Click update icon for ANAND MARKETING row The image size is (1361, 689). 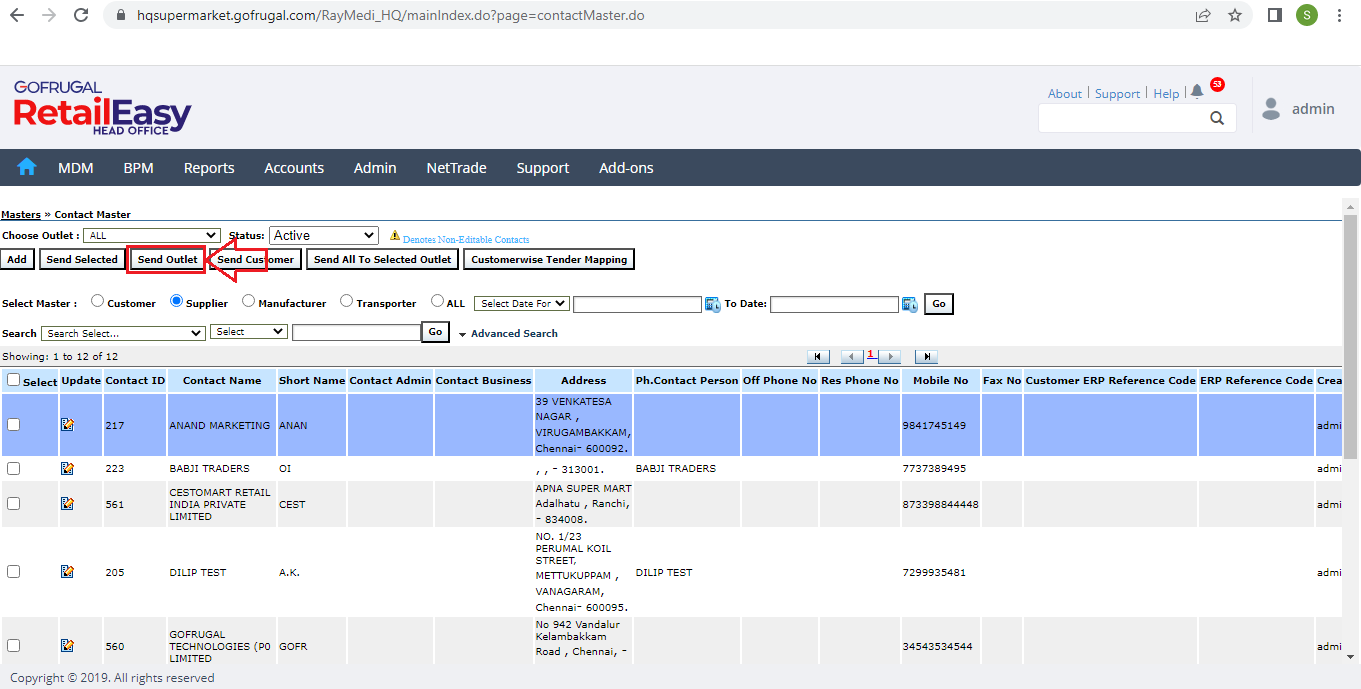(67, 425)
